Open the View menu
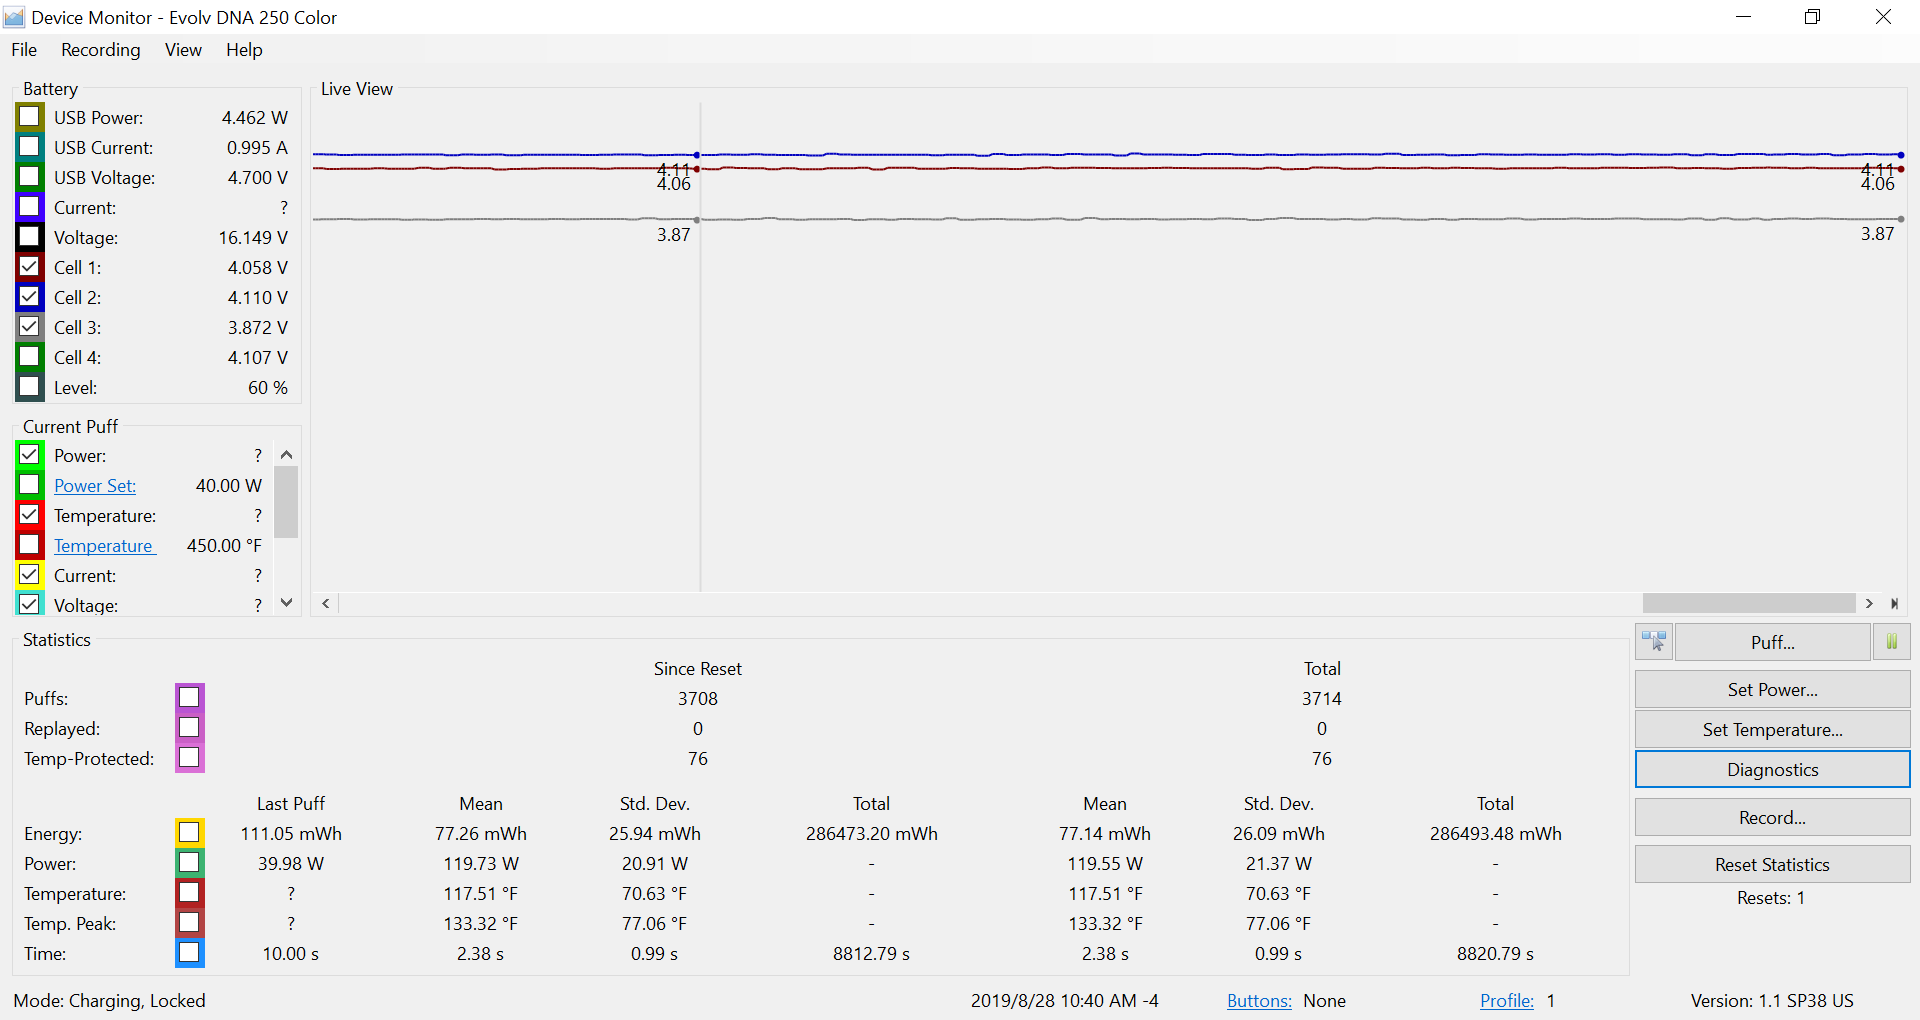Viewport: 1920px width, 1020px height. point(183,50)
